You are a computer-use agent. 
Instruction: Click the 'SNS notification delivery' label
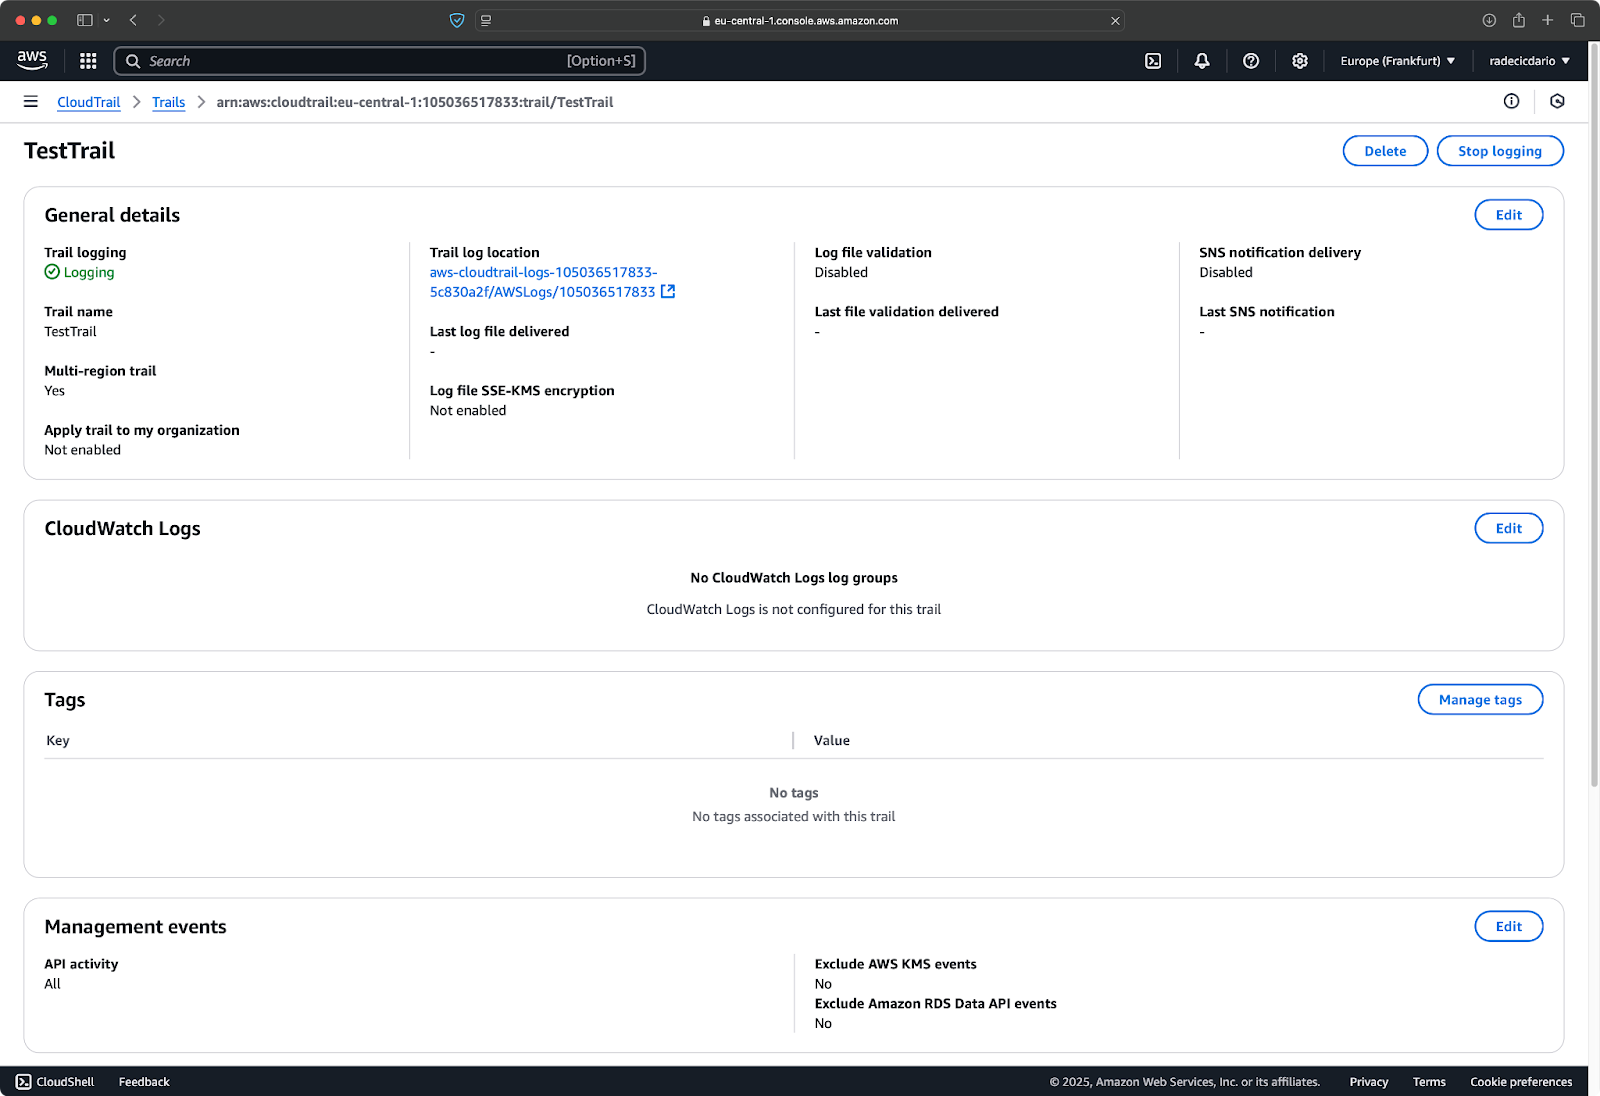(1280, 253)
